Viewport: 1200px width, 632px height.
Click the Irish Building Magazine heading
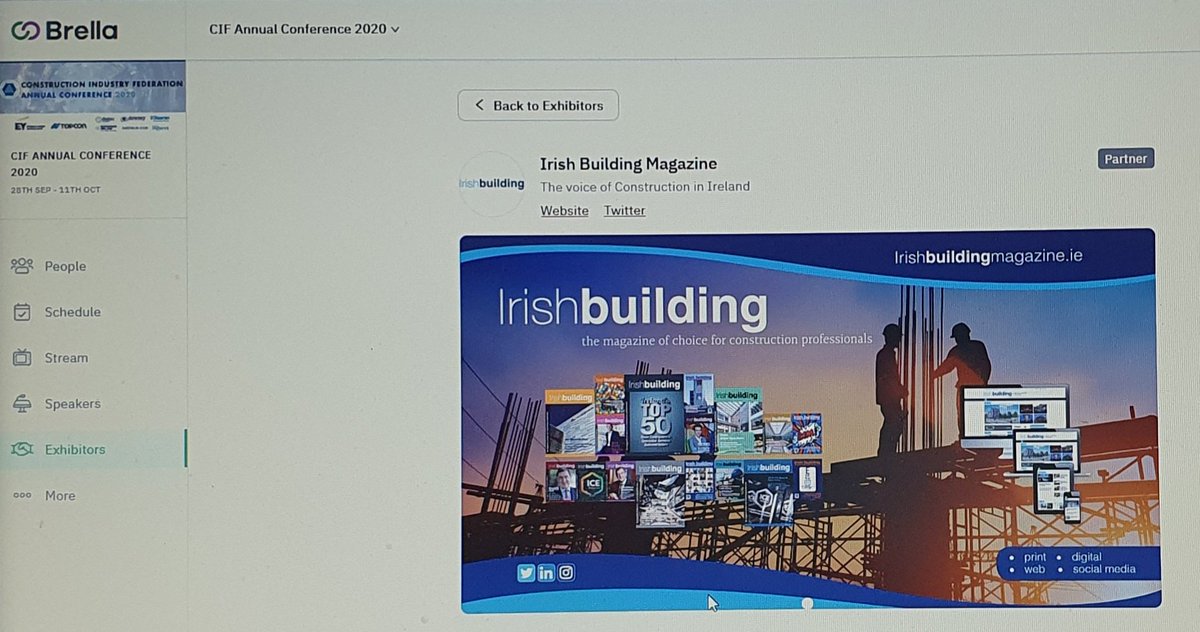pyautogui.click(x=628, y=164)
